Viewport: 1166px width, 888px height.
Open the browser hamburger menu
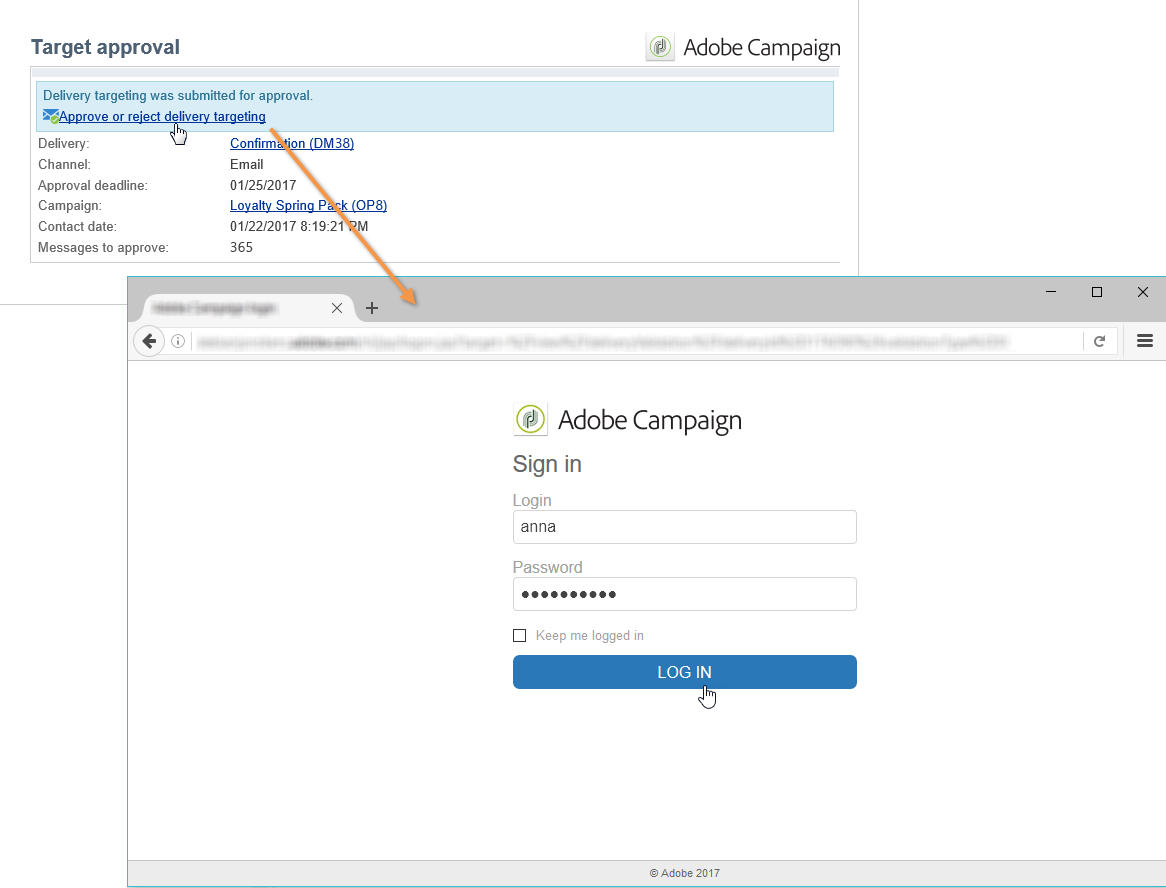click(x=1144, y=341)
